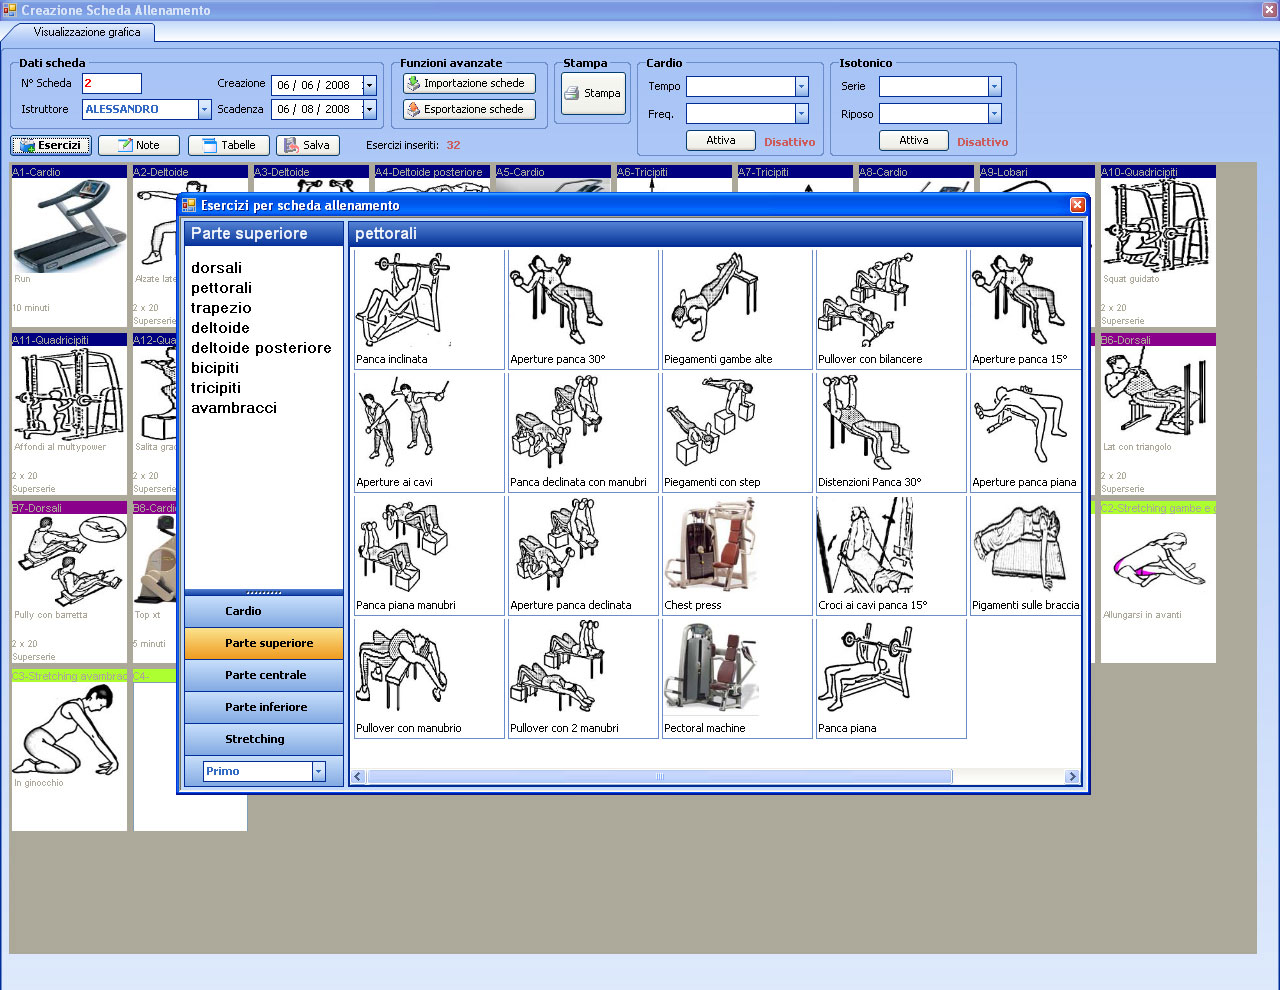Open the Stretching category tab

pyautogui.click(x=264, y=739)
